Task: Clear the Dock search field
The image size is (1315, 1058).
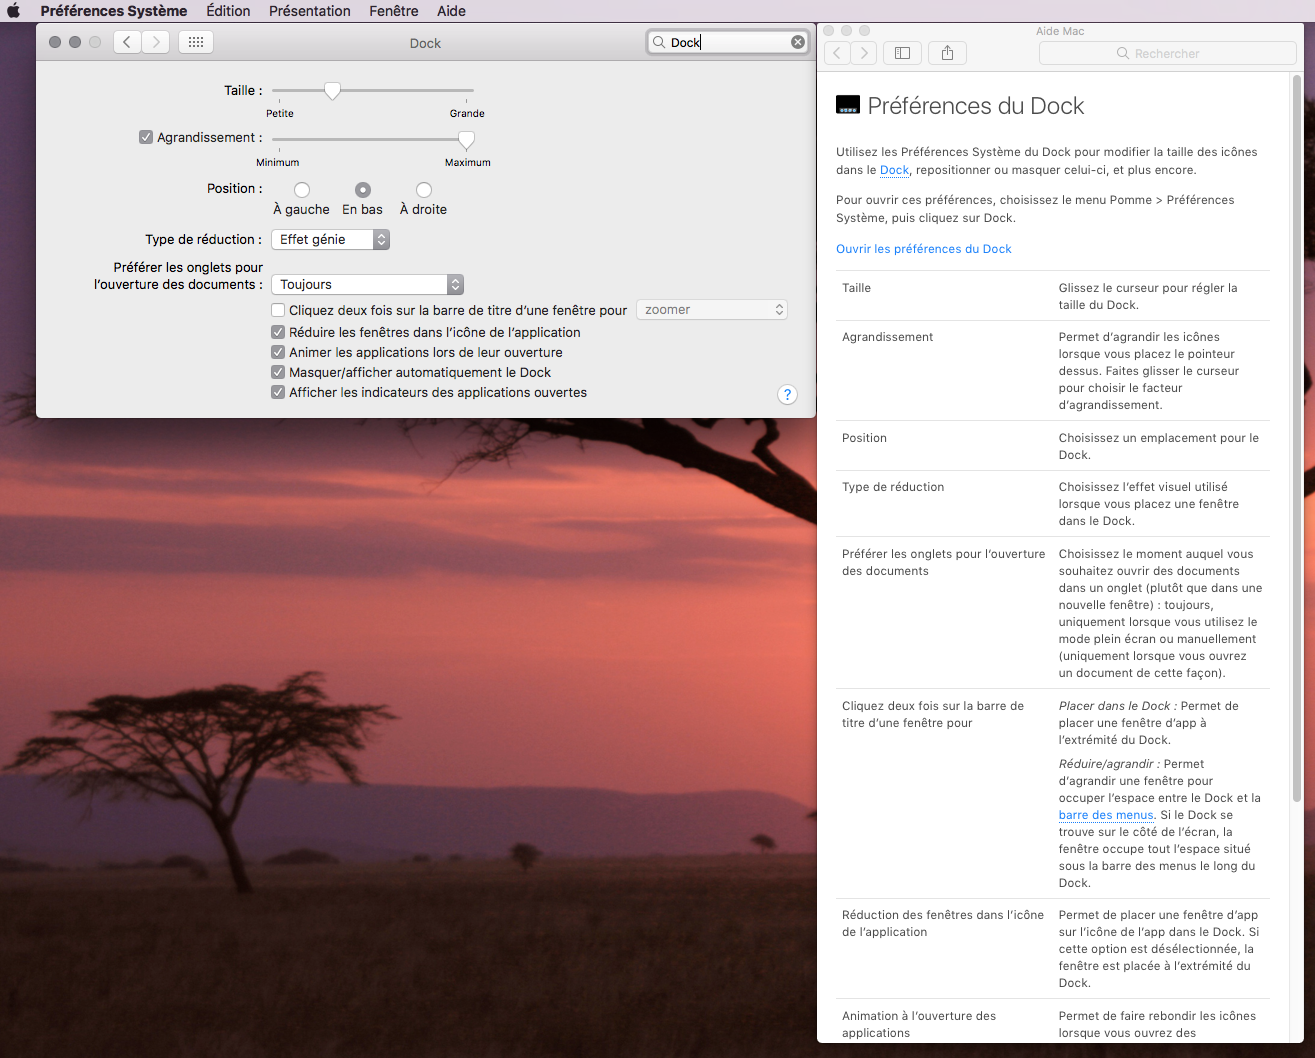Action: click(x=798, y=42)
